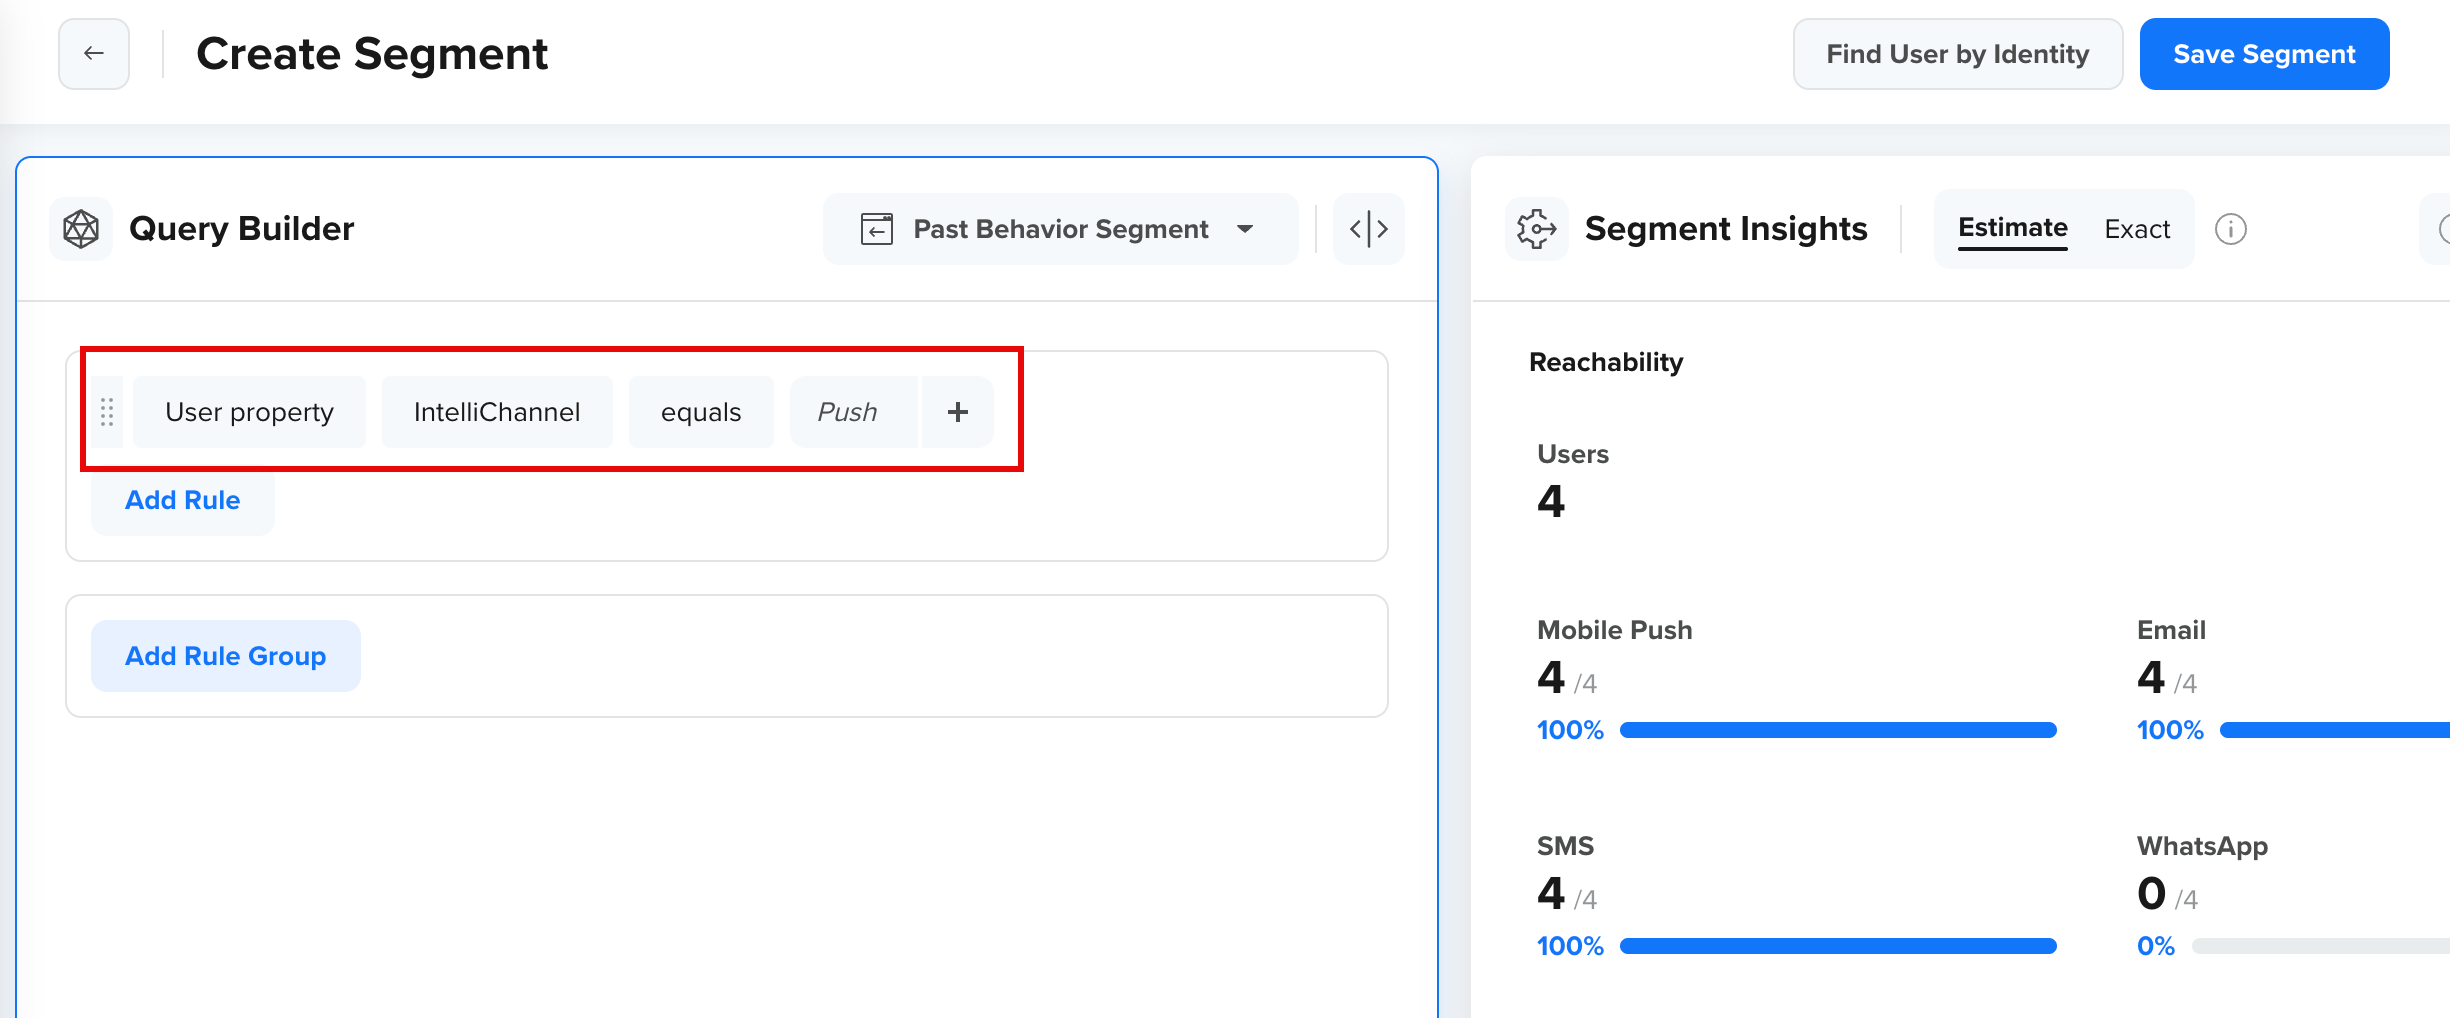Click the WhatsApp reachability label
Screen dimensions: 2450x1018
click(2202, 846)
